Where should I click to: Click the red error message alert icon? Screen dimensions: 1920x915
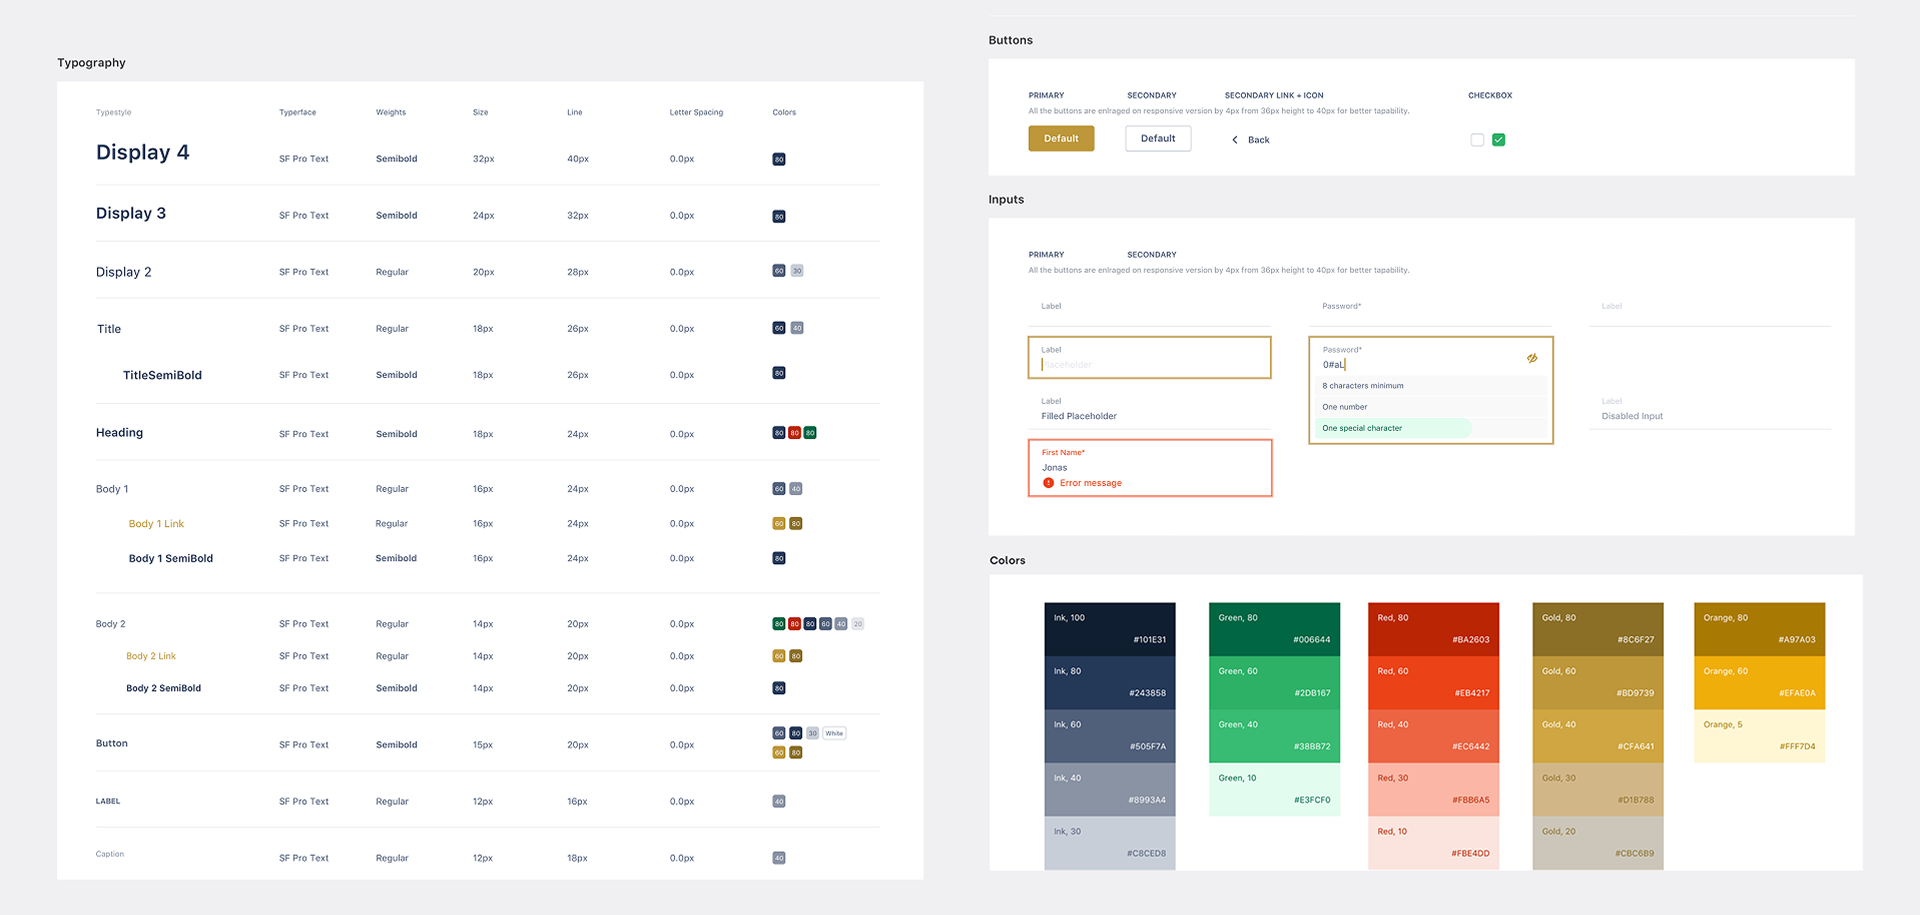[x=1048, y=483]
